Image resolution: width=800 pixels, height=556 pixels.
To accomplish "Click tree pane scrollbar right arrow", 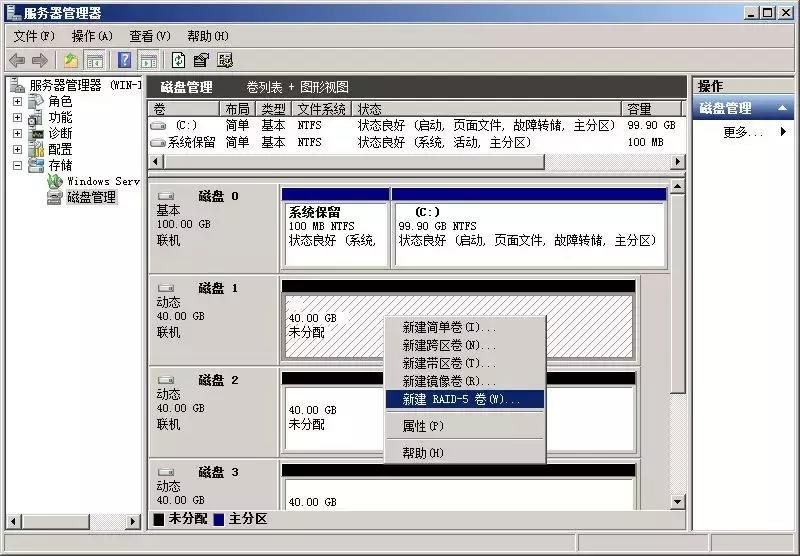I will (133, 521).
